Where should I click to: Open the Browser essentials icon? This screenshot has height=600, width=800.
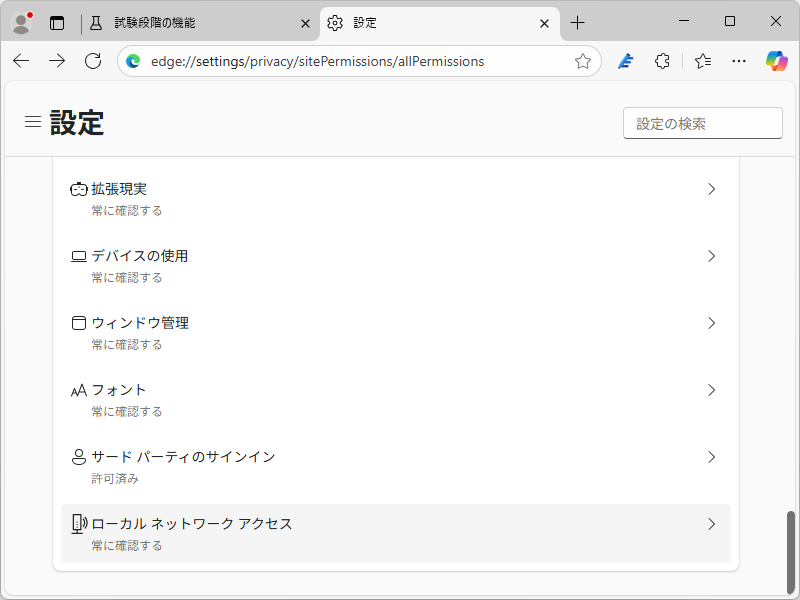click(x=625, y=61)
